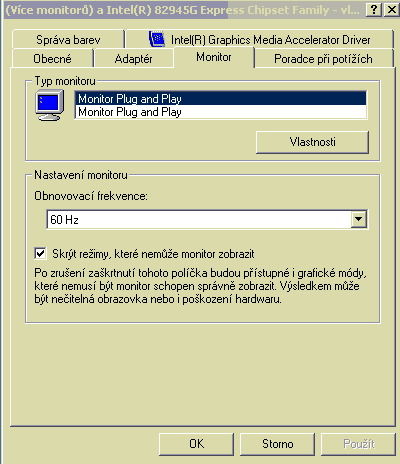The height and width of the screenshot is (464, 400).
Task: Select the first Monitor Plug and Play entry
Action: 221,99
